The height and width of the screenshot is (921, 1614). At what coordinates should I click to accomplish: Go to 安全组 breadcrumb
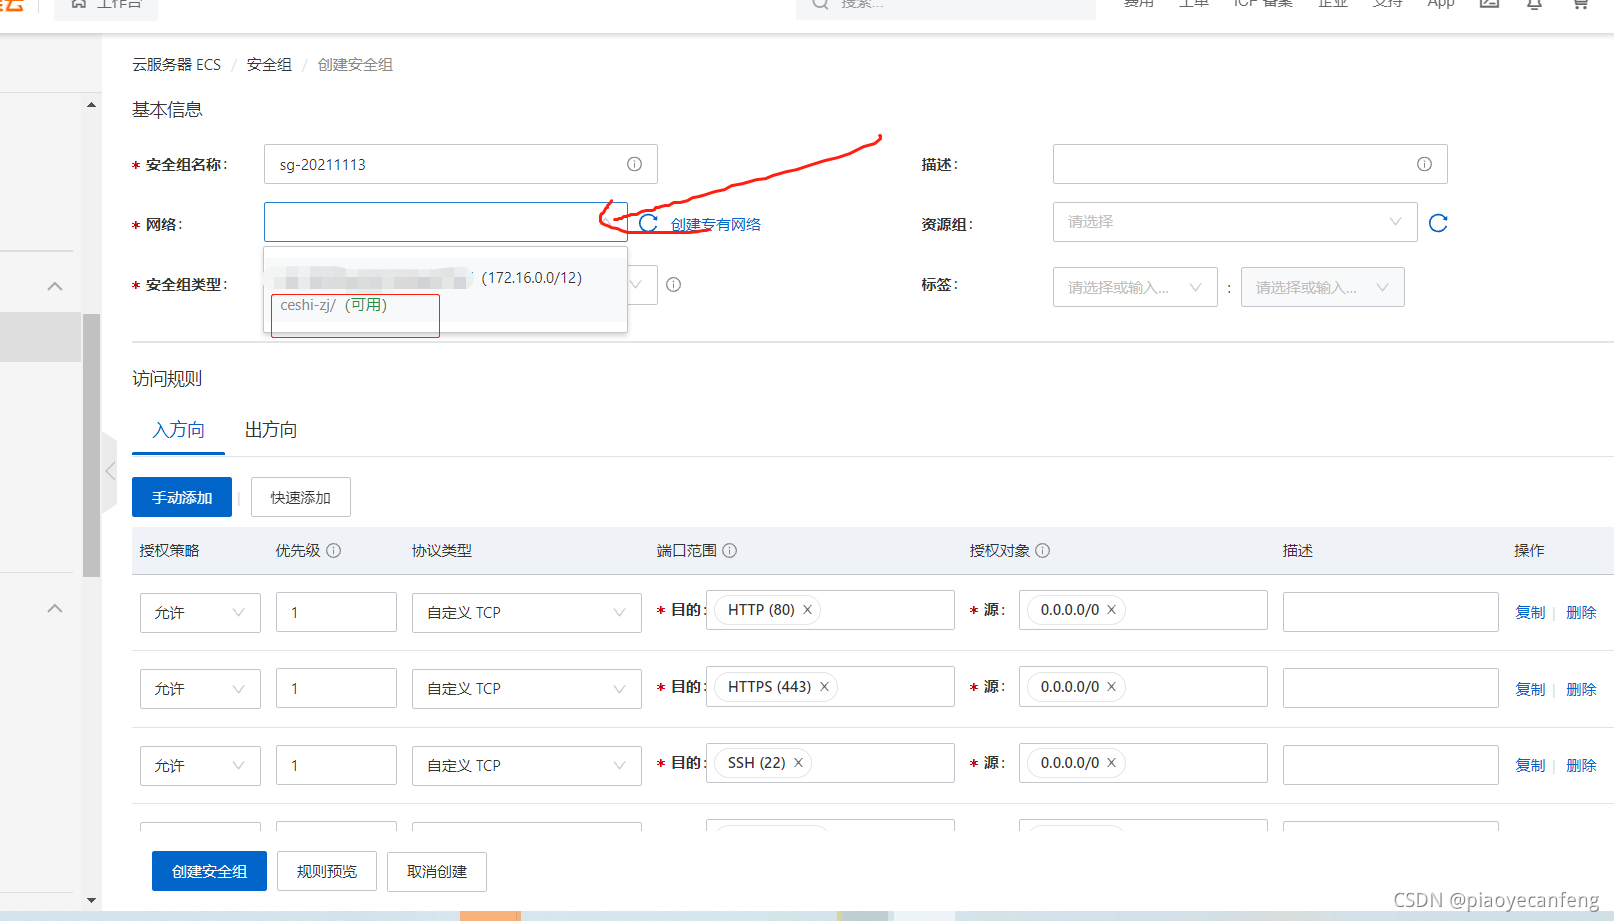(x=269, y=65)
